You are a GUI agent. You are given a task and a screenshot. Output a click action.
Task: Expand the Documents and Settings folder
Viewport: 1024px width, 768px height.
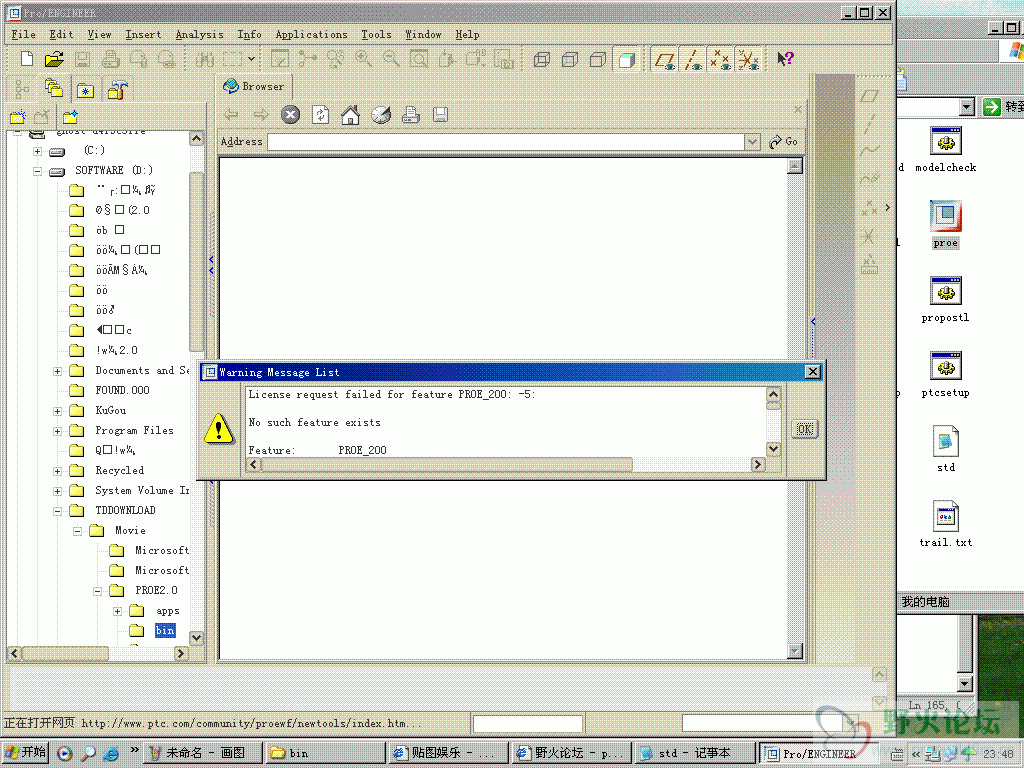(57, 372)
